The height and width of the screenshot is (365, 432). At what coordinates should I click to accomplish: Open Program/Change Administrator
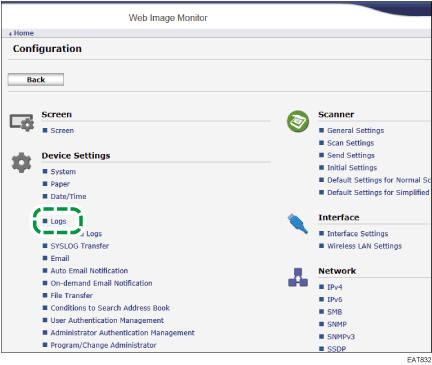[x=103, y=345]
